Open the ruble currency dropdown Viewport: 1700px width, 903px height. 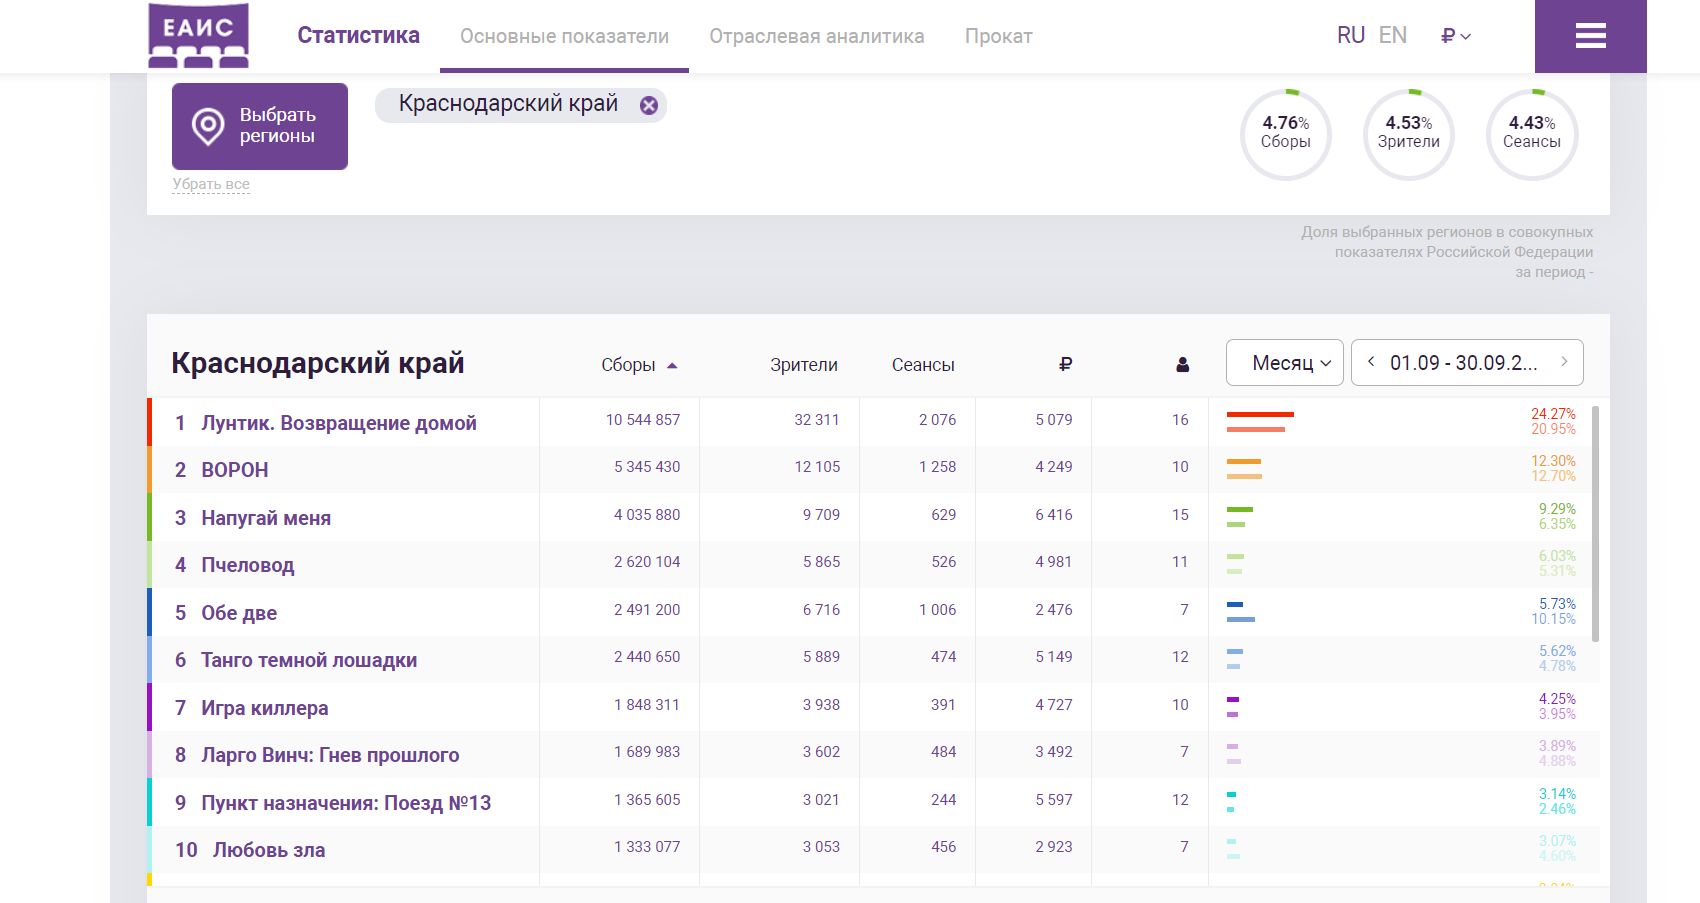click(1455, 36)
